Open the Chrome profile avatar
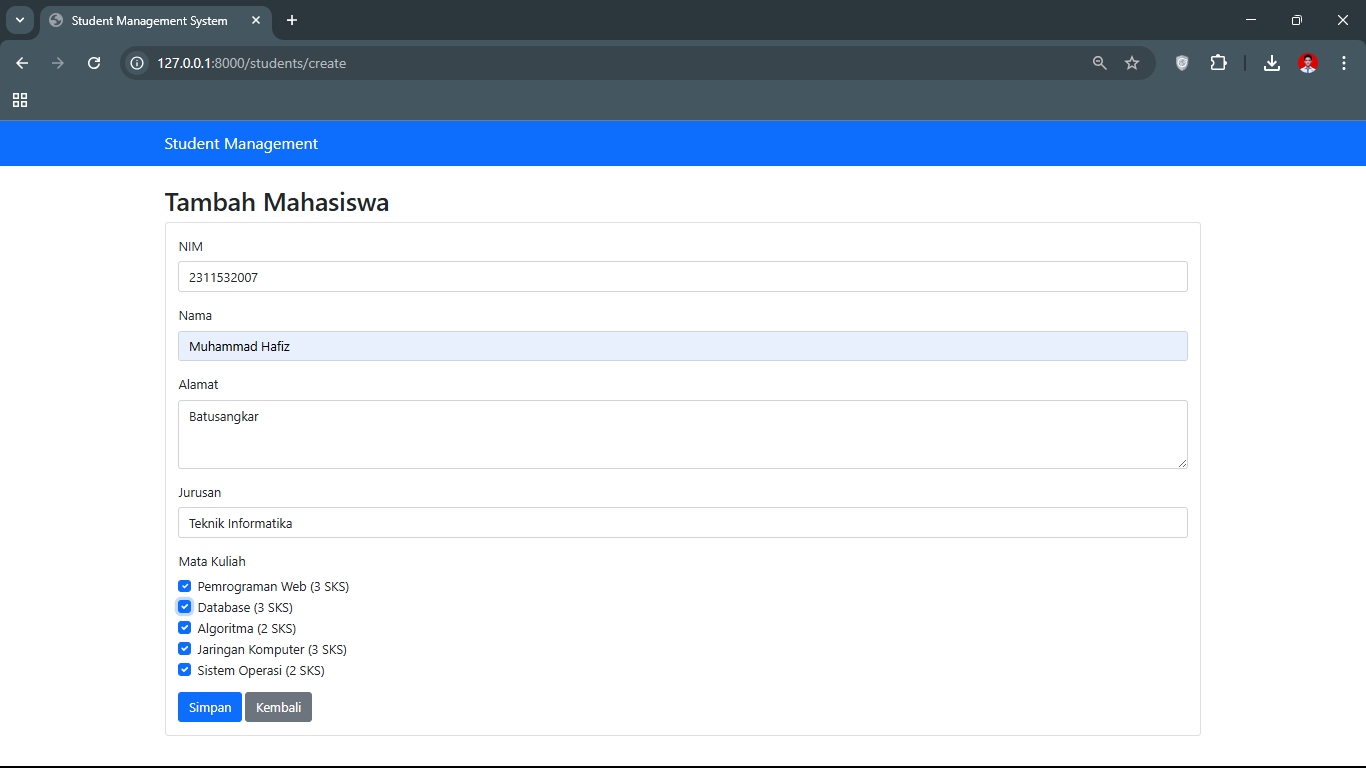This screenshot has width=1366, height=768. [1308, 63]
